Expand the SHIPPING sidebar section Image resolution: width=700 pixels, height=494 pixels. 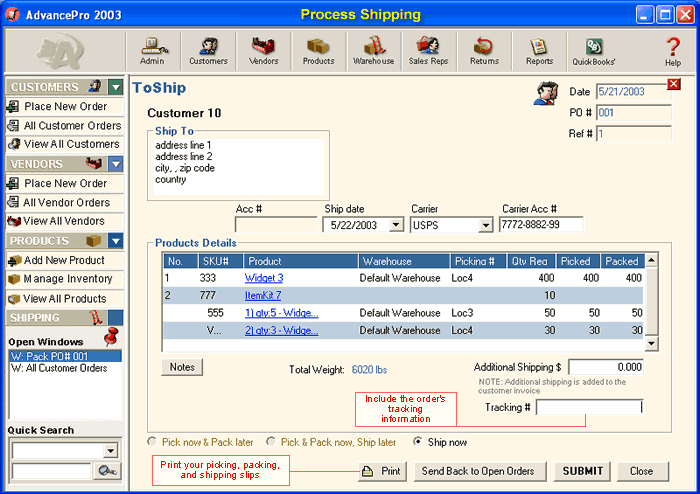(116, 318)
